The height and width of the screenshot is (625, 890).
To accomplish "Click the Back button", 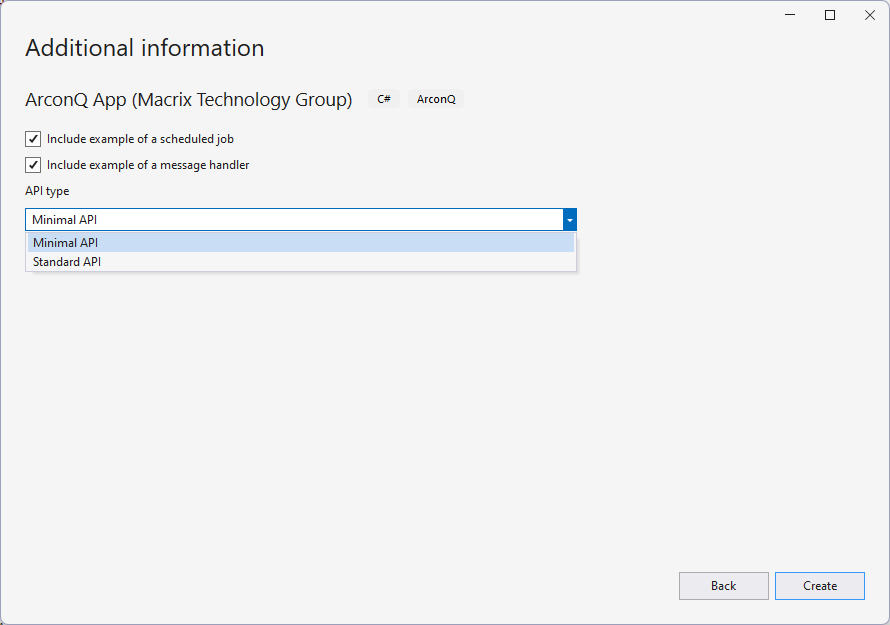I will (724, 586).
